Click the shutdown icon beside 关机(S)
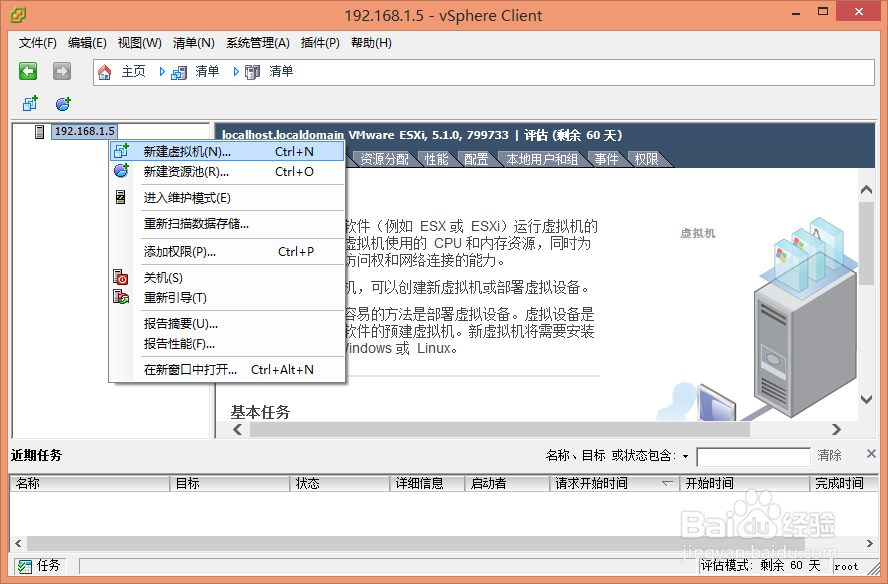888x584 pixels. coord(121,277)
